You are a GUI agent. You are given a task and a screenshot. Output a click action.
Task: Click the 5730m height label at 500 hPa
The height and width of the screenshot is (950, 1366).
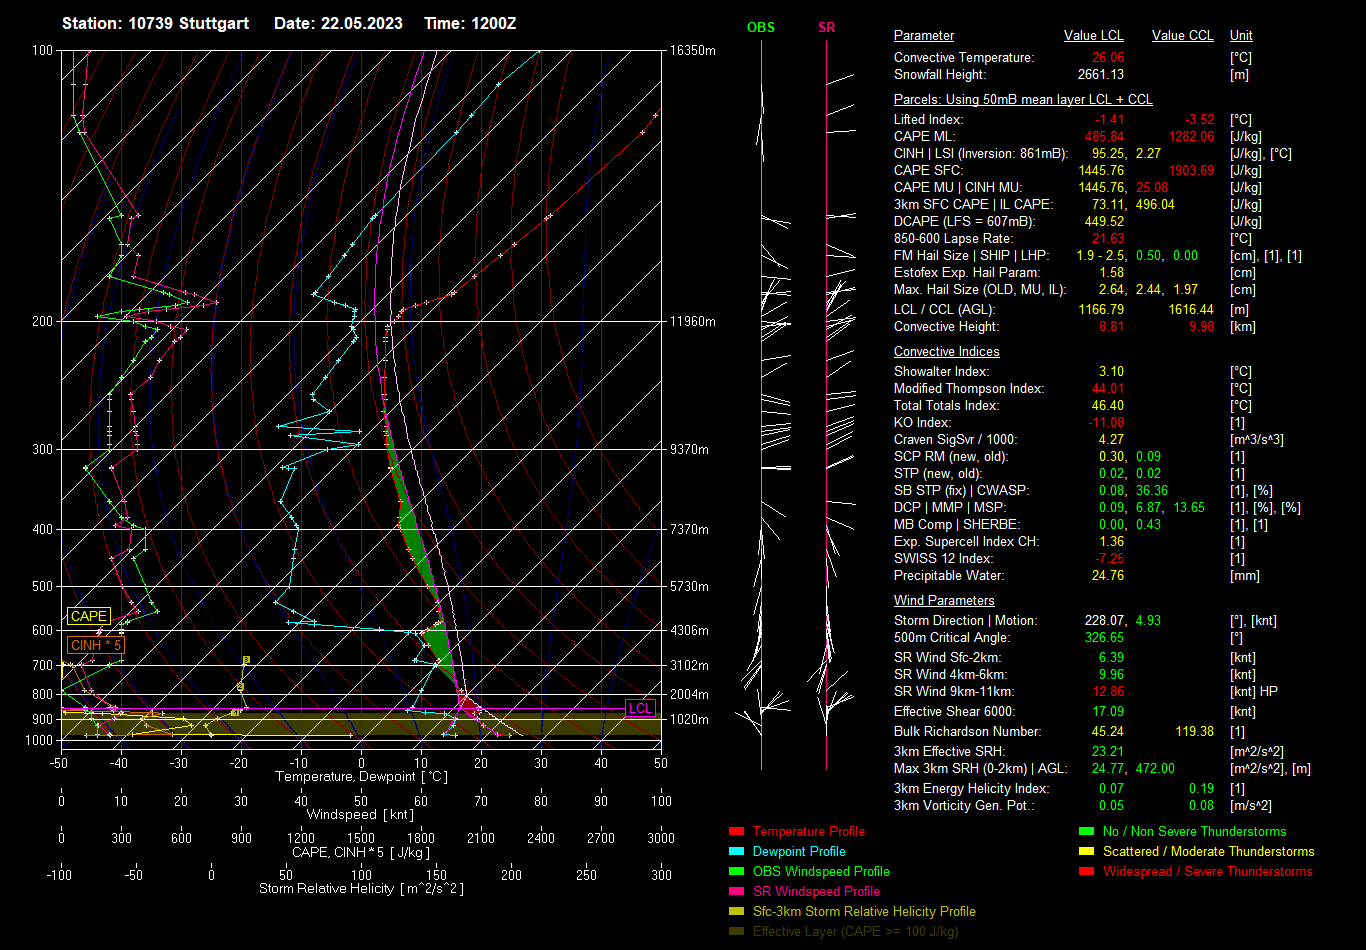690,586
